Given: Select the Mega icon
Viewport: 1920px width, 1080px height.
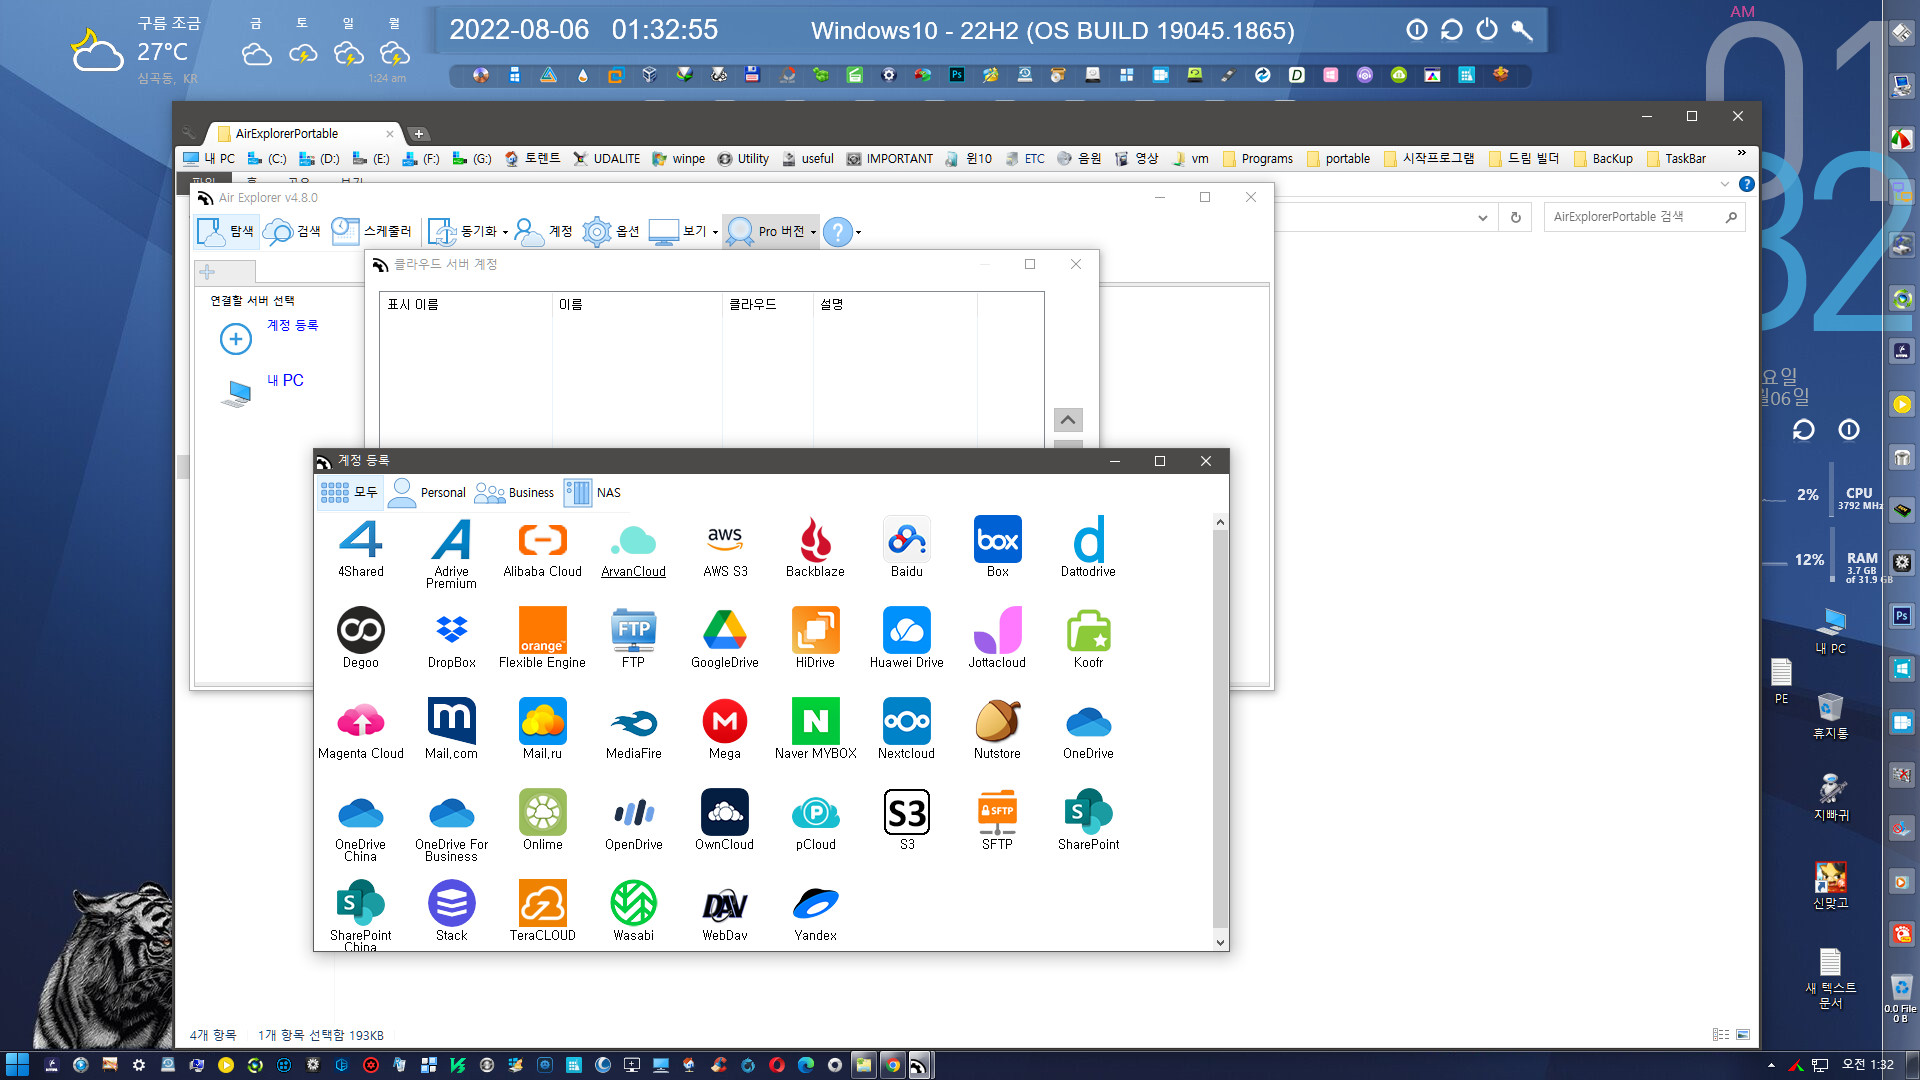Looking at the screenshot, I should [x=725, y=730].
